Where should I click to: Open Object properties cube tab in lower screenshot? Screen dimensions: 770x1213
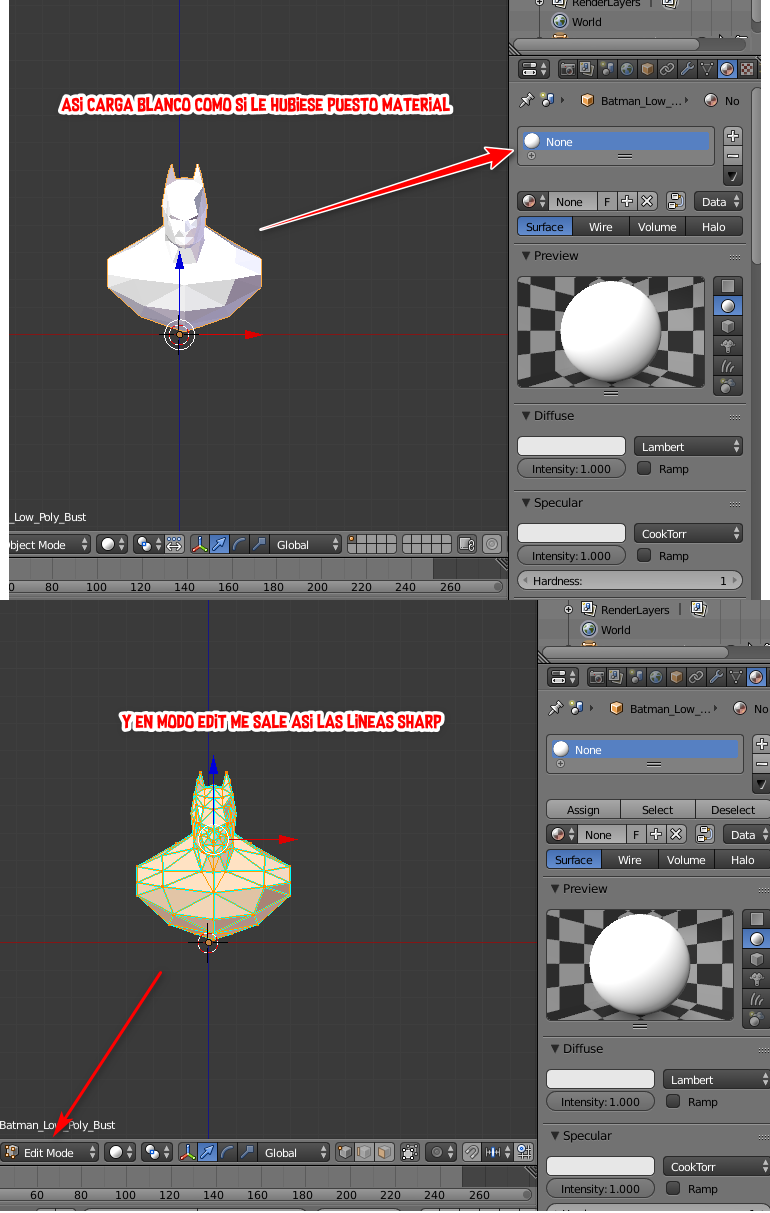(x=676, y=677)
